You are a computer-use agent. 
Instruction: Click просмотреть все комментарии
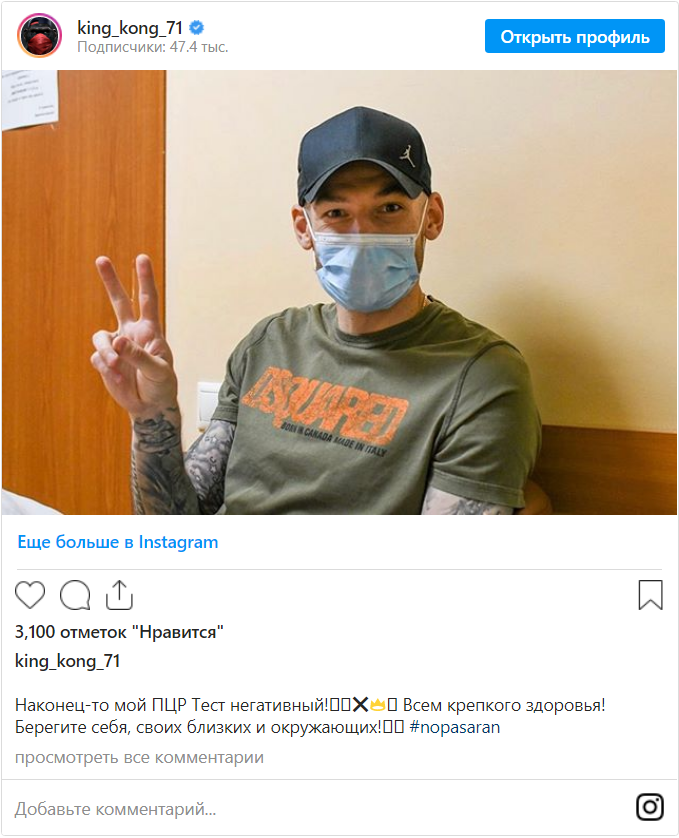tap(140, 757)
